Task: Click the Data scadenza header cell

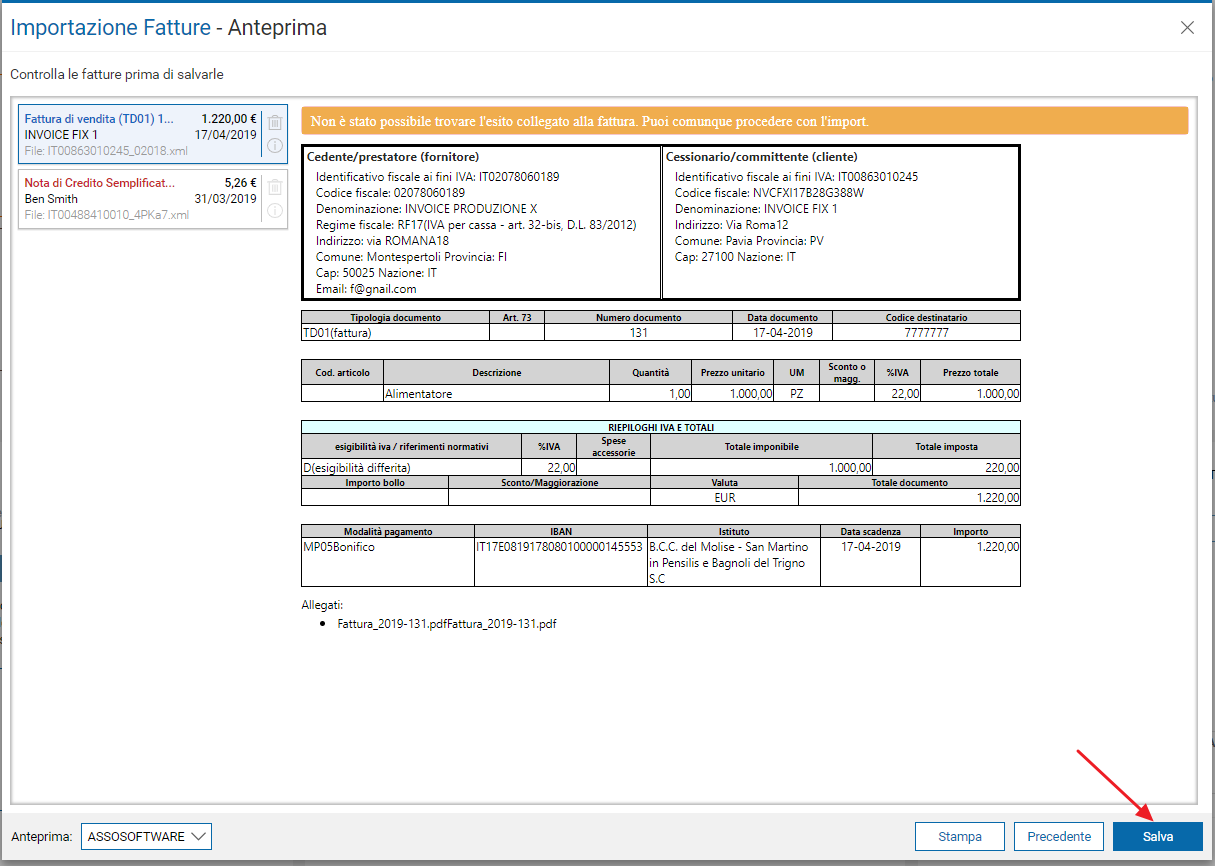Action: 871,532
